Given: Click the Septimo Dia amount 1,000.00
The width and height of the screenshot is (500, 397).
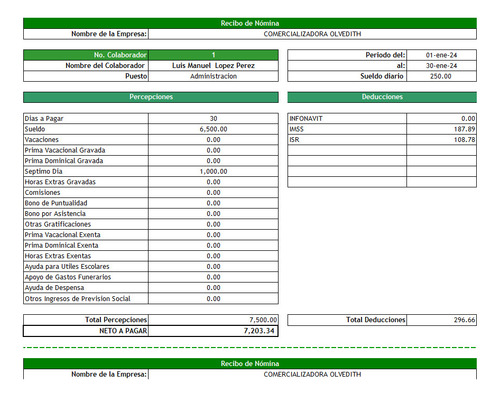Looking at the screenshot, I should coord(213,172).
